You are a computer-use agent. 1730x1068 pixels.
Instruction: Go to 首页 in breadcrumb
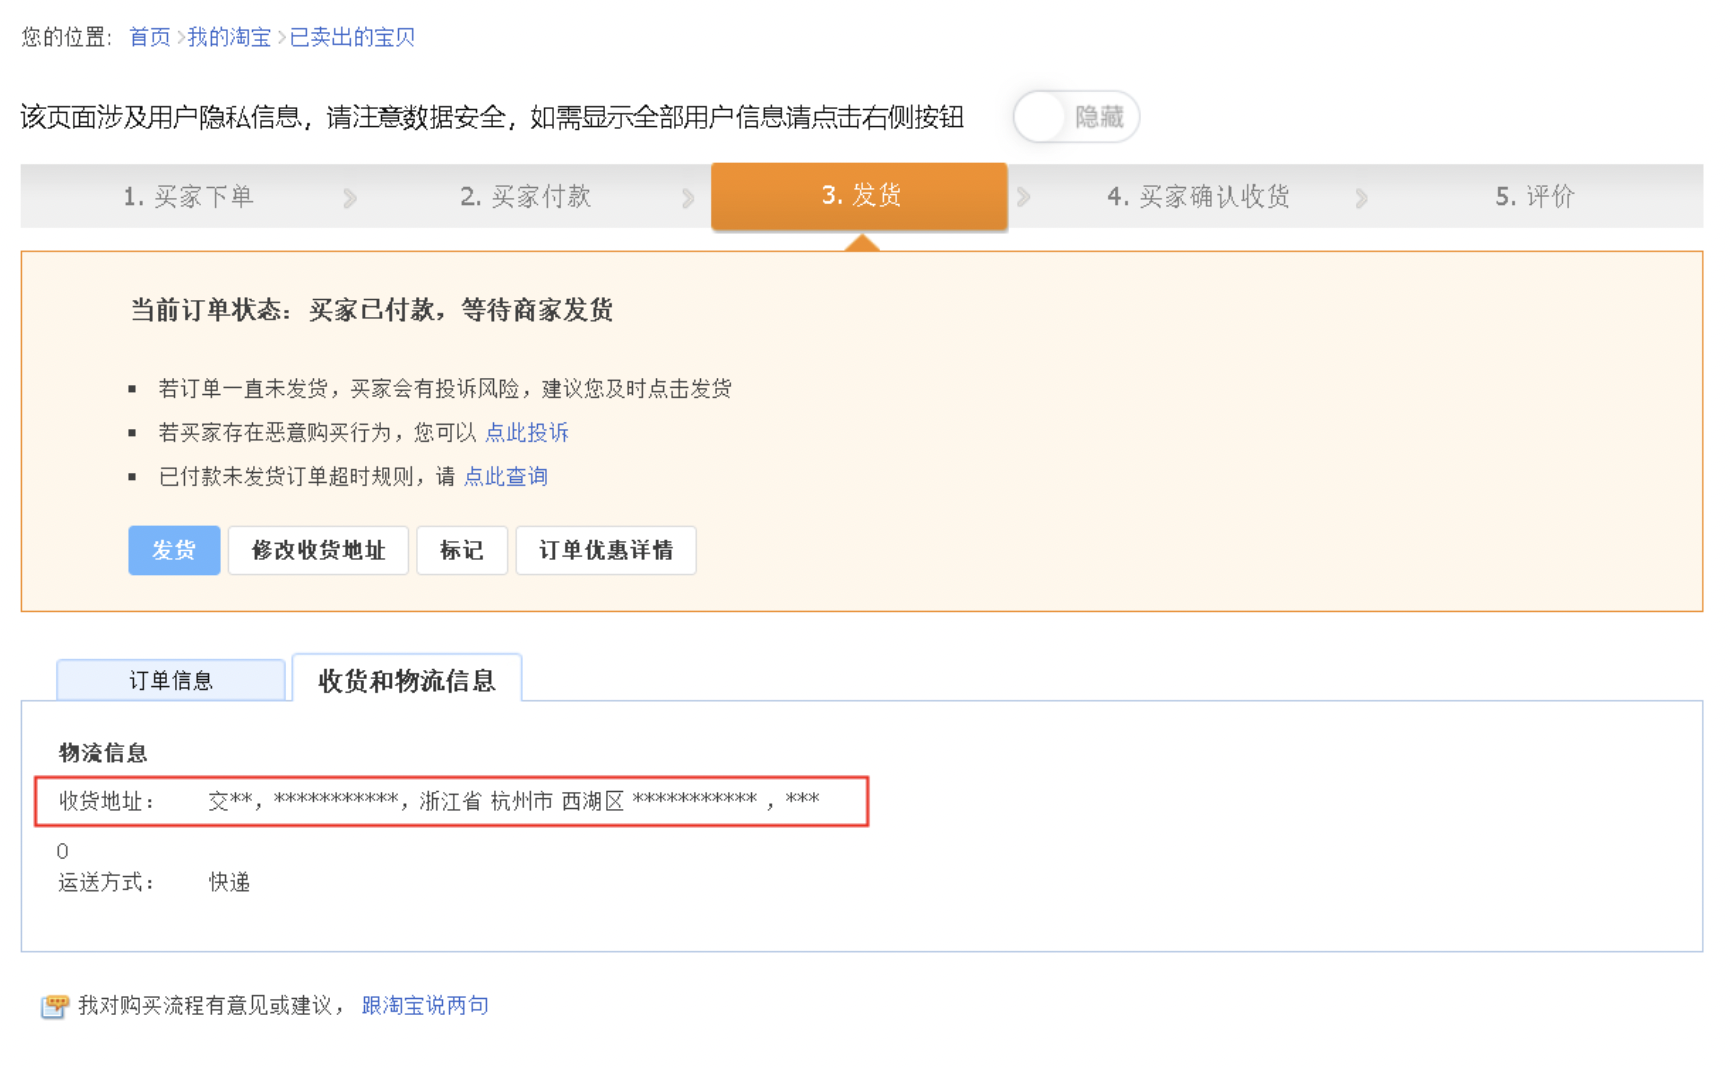pyautogui.click(x=150, y=37)
